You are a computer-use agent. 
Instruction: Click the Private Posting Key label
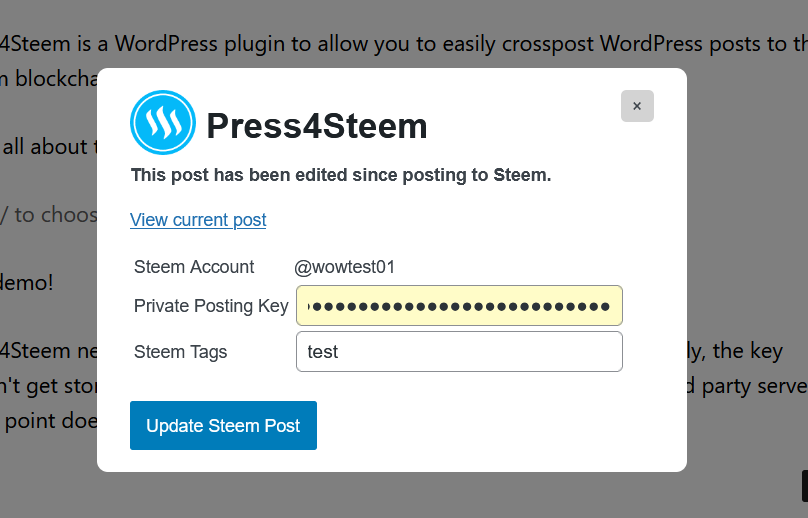point(211,306)
